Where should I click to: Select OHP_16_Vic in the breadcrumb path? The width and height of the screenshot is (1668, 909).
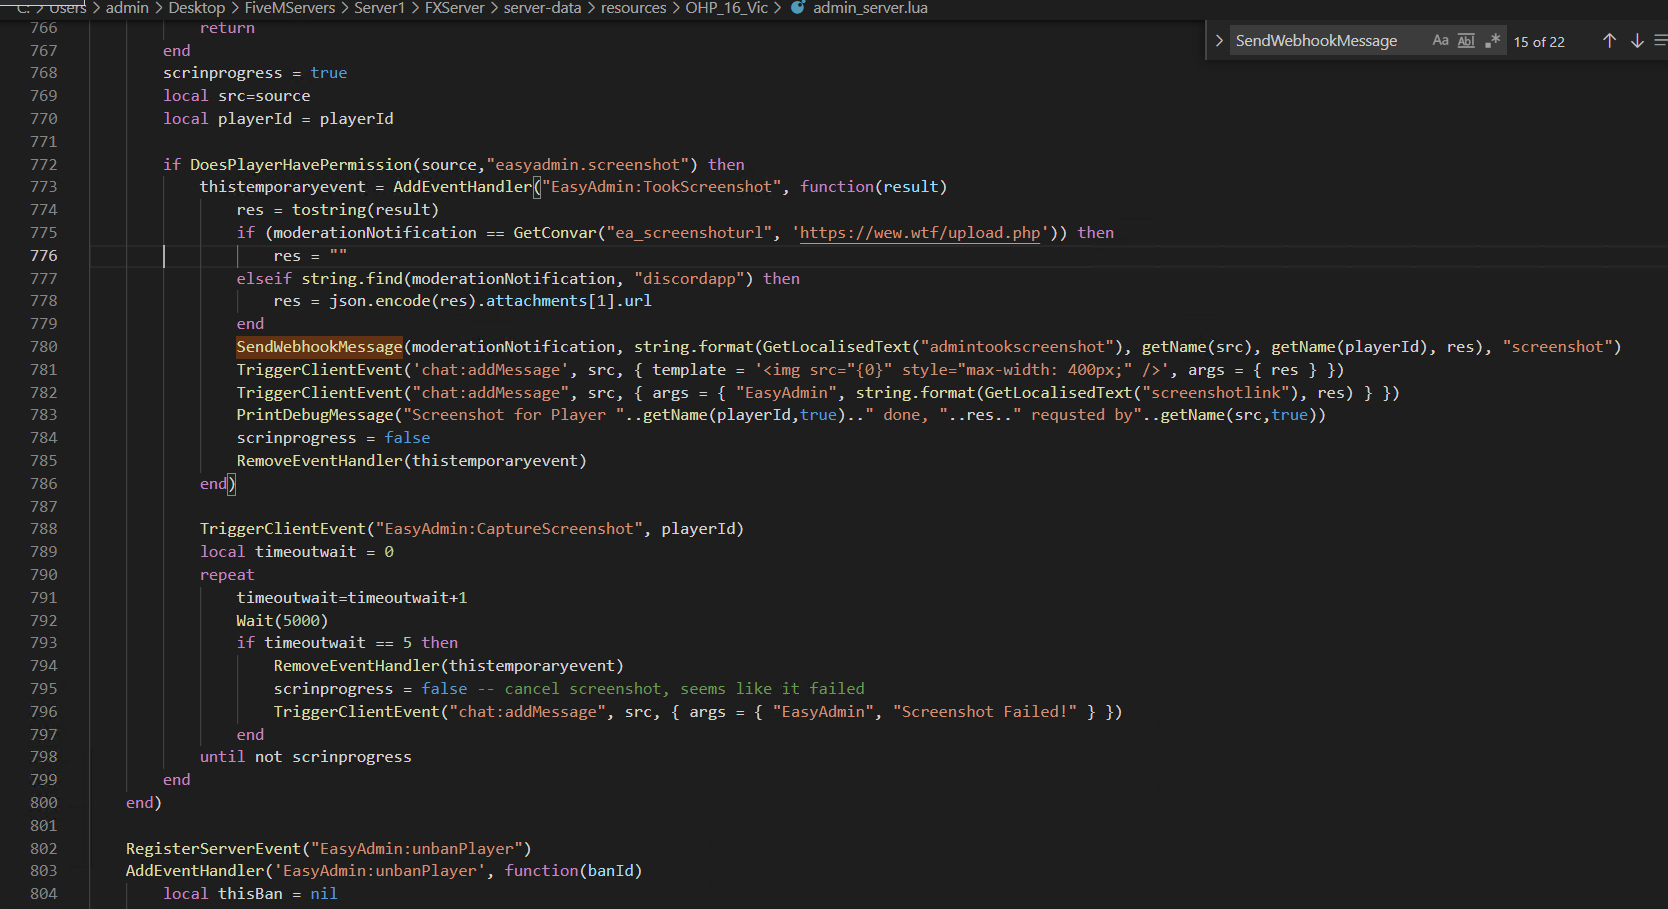726,8
